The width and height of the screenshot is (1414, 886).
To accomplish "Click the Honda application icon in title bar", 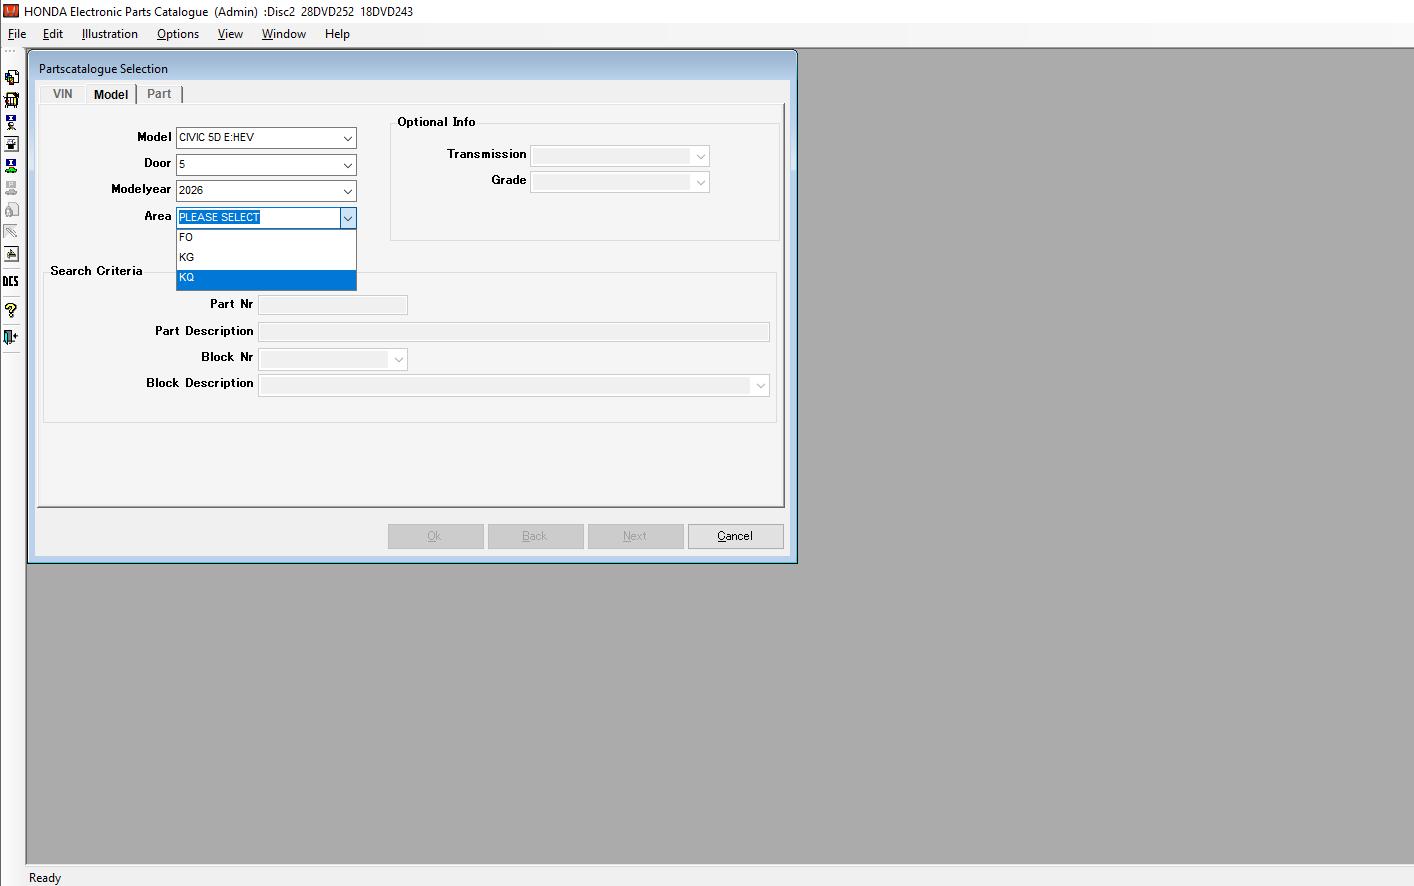I will [x=10, y=11].
